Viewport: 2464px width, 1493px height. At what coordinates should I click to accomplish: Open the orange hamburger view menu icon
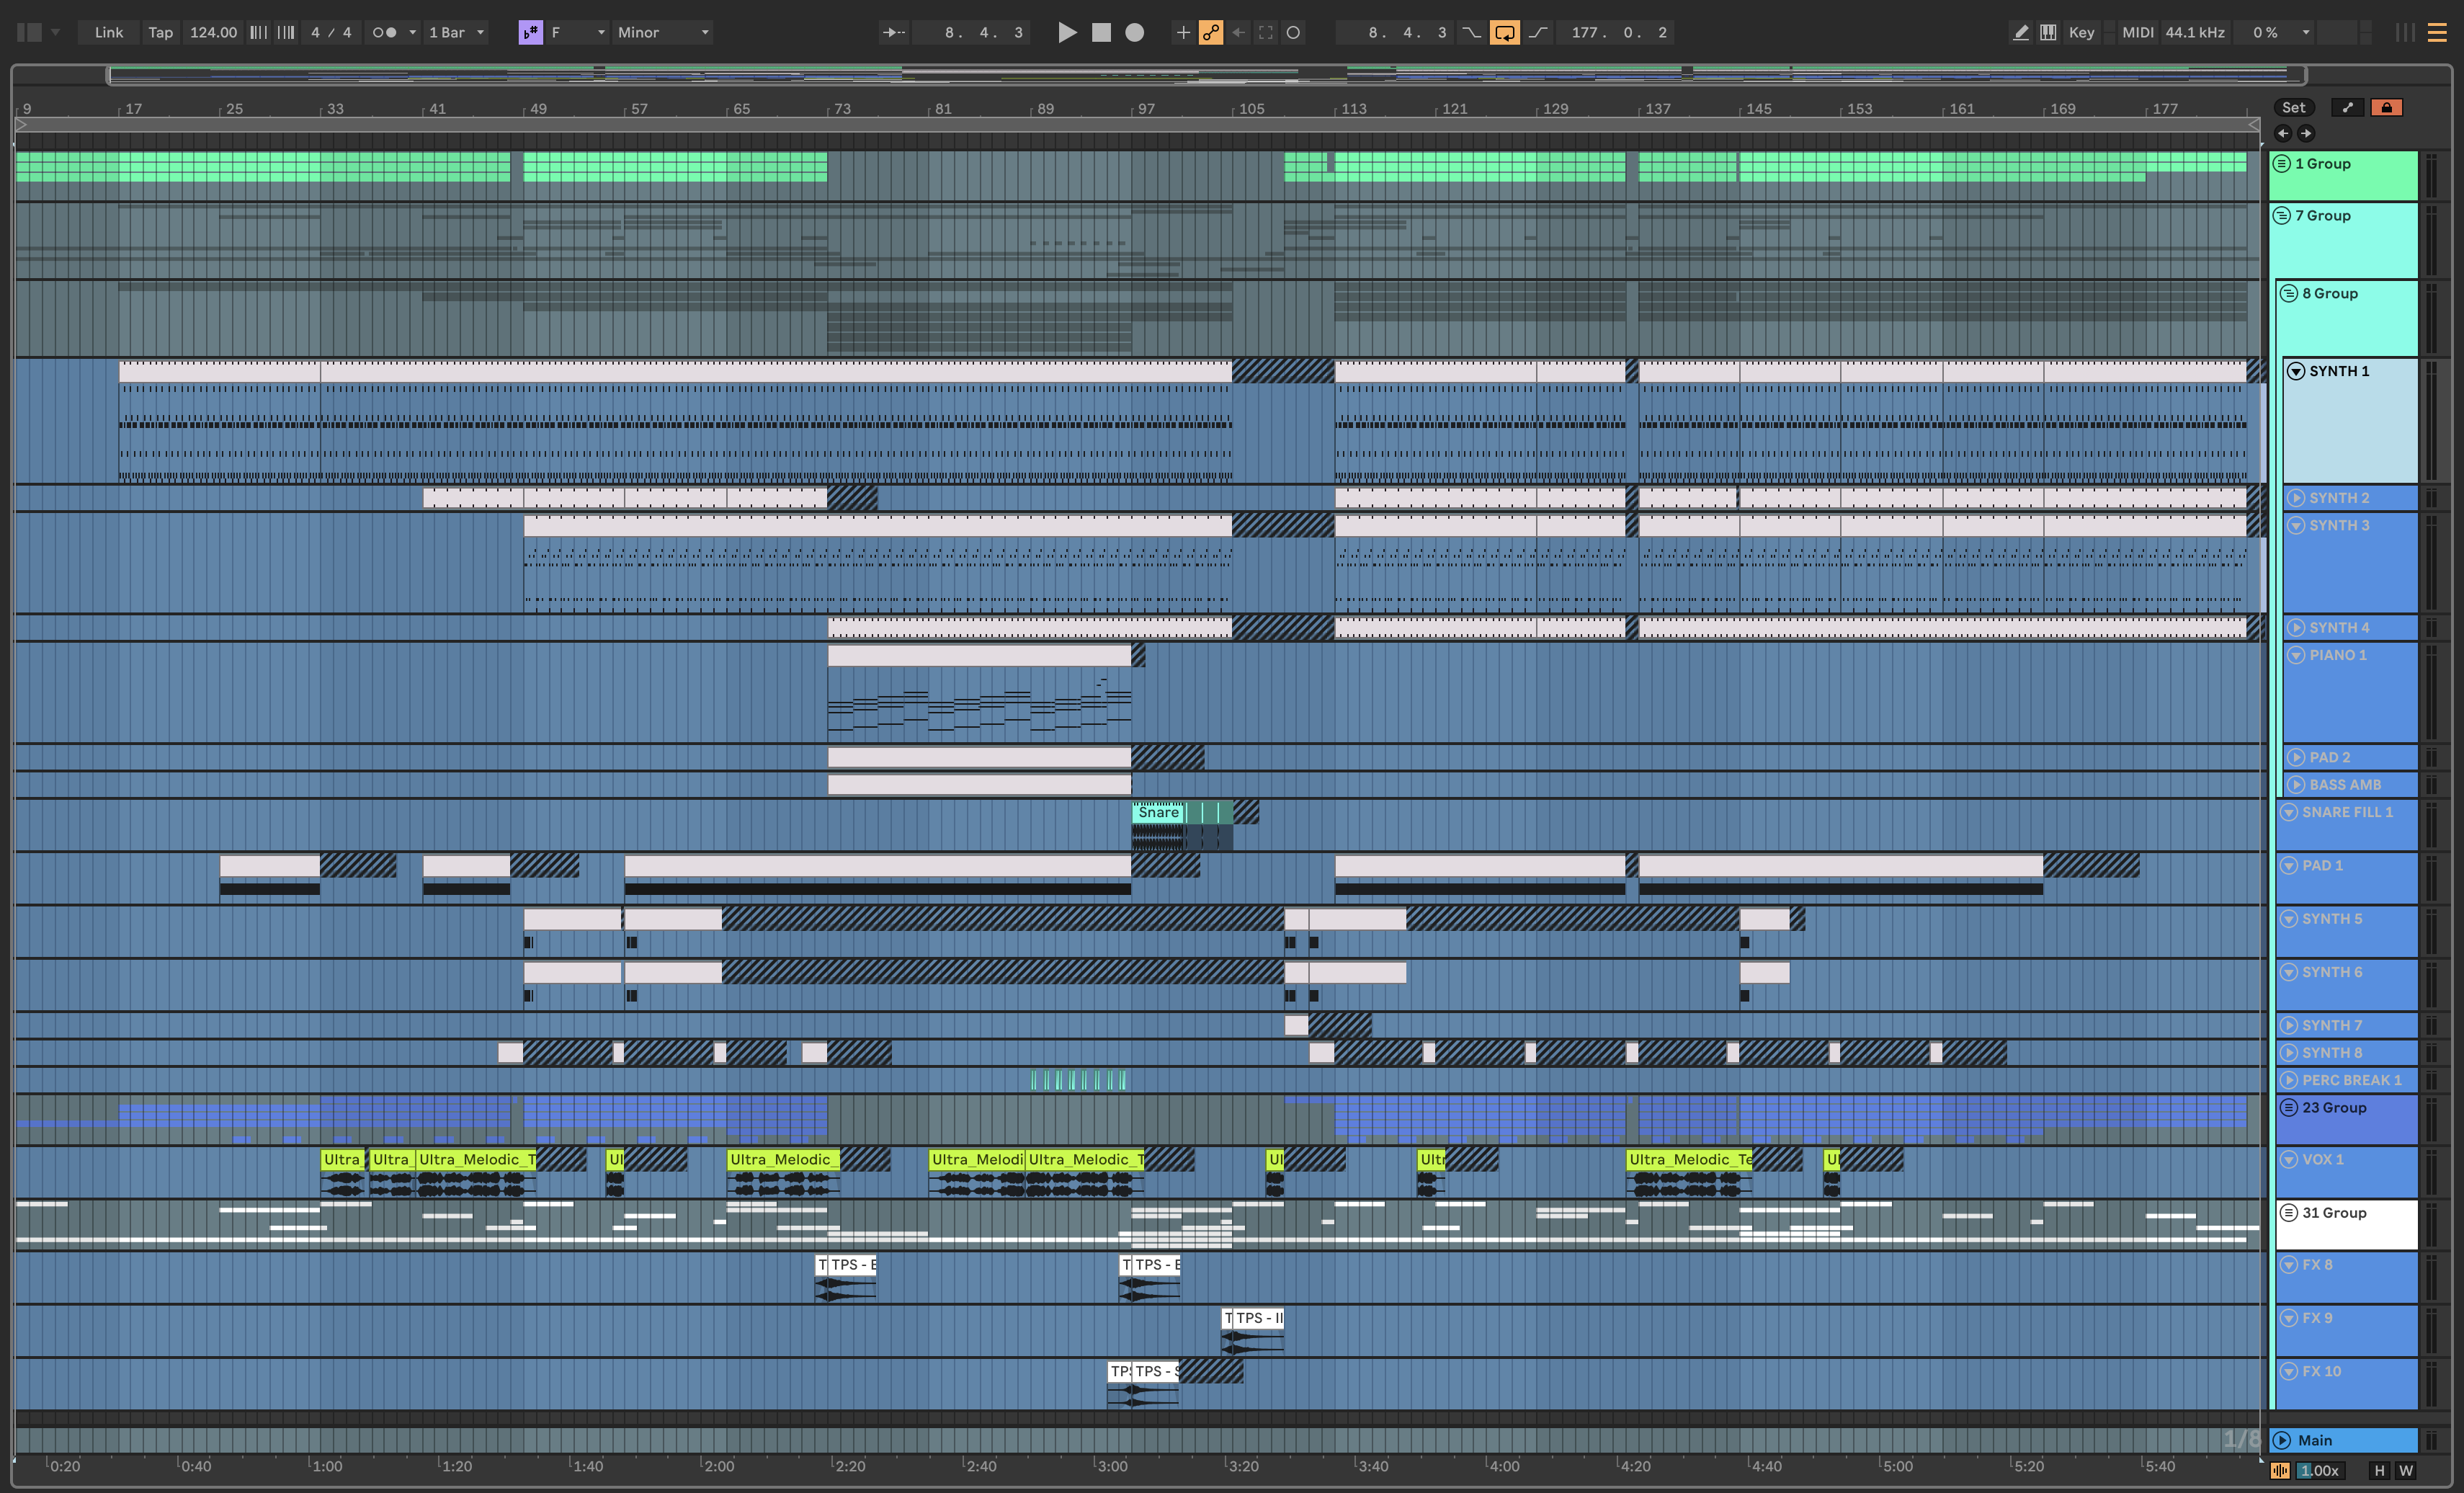click(2437, 32)
